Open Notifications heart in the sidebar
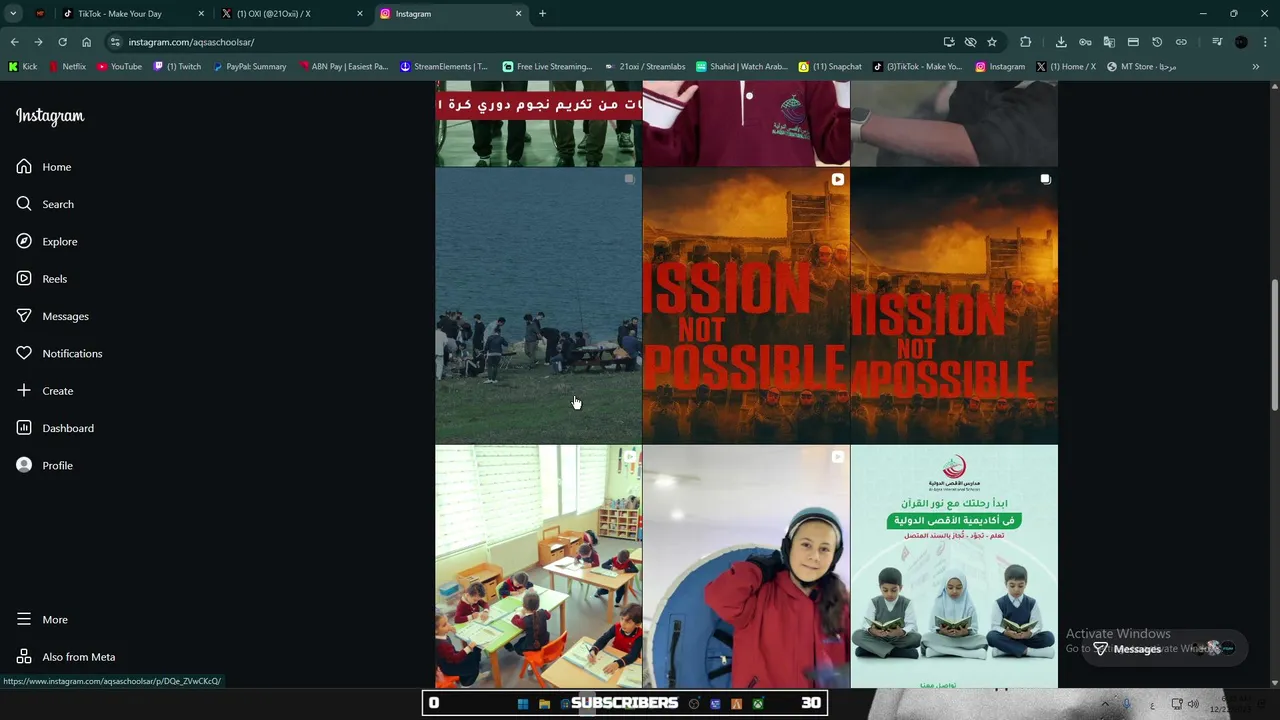 [x=59, y=353]
